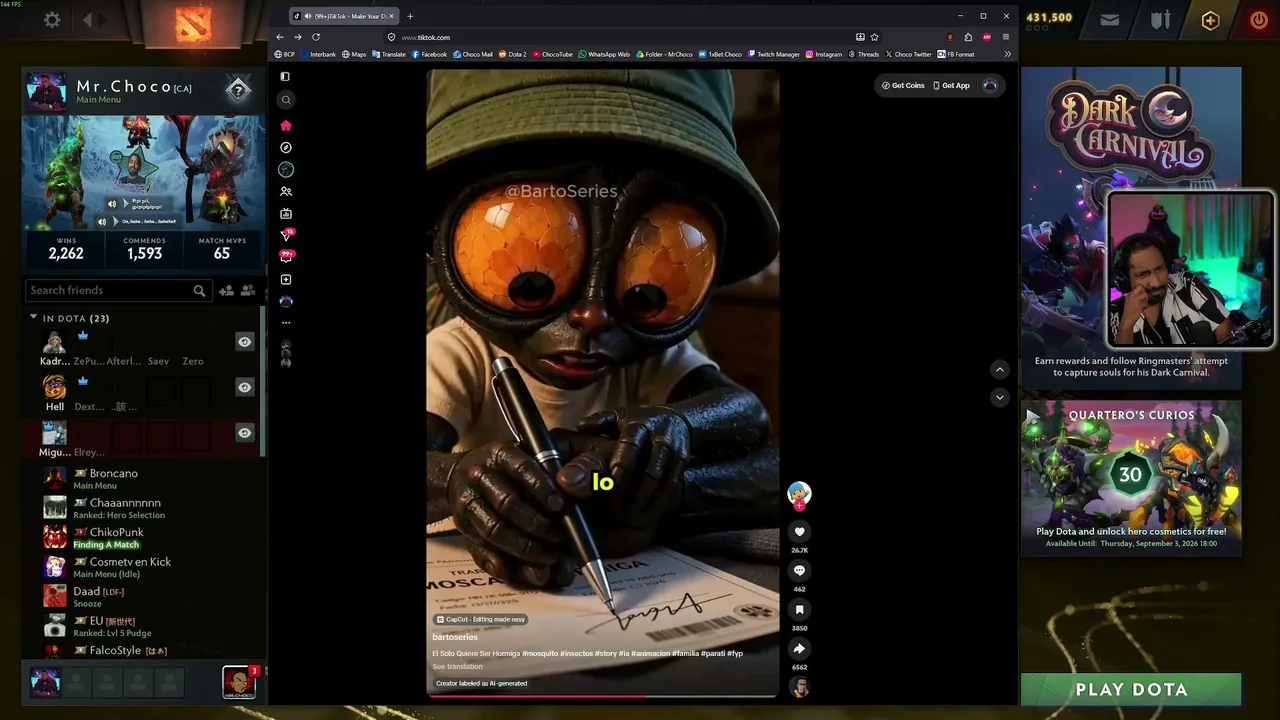
Task: Open the help question mark badge
Action: (x=238, y=91)
